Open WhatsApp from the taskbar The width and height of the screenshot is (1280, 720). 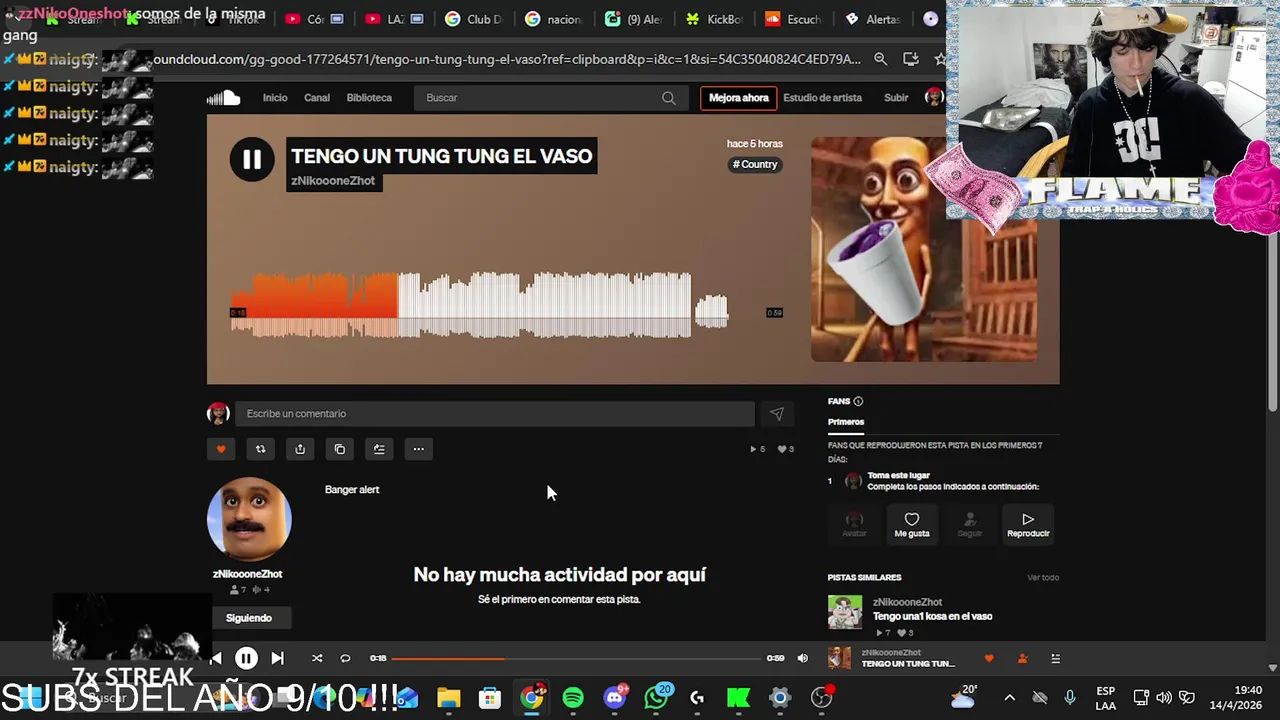coord(657,697)
